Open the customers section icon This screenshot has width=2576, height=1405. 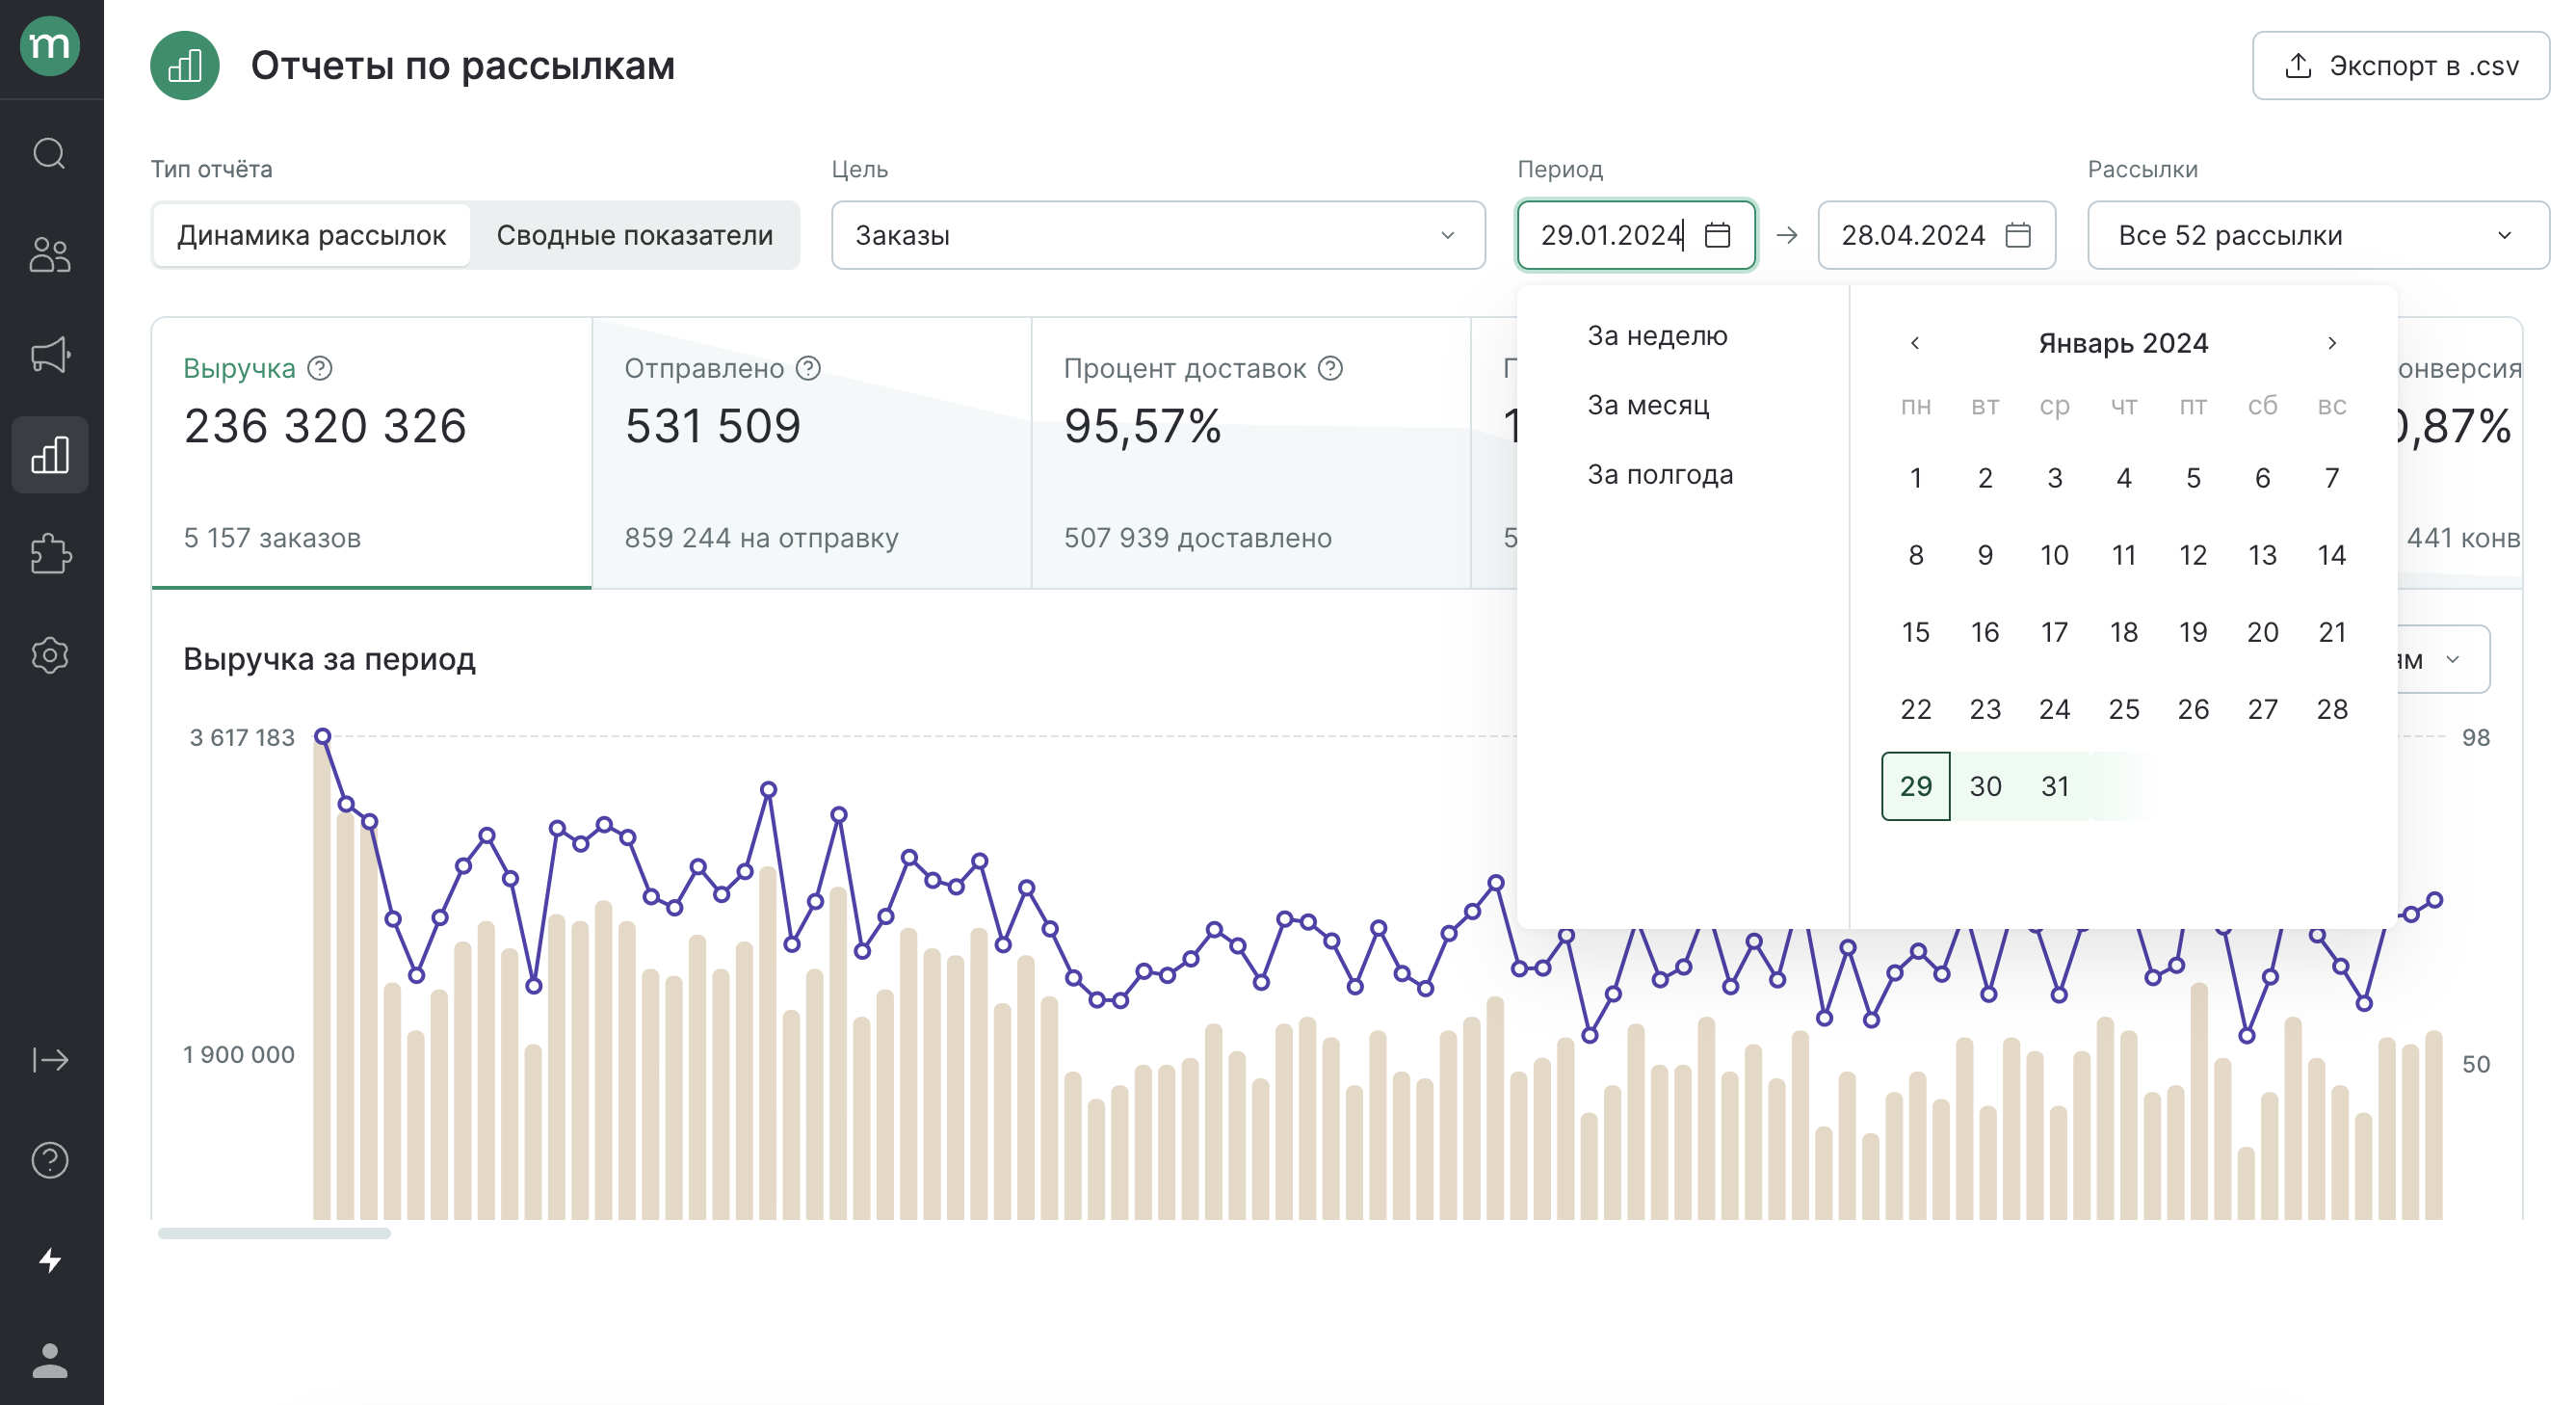click(50, 254)
